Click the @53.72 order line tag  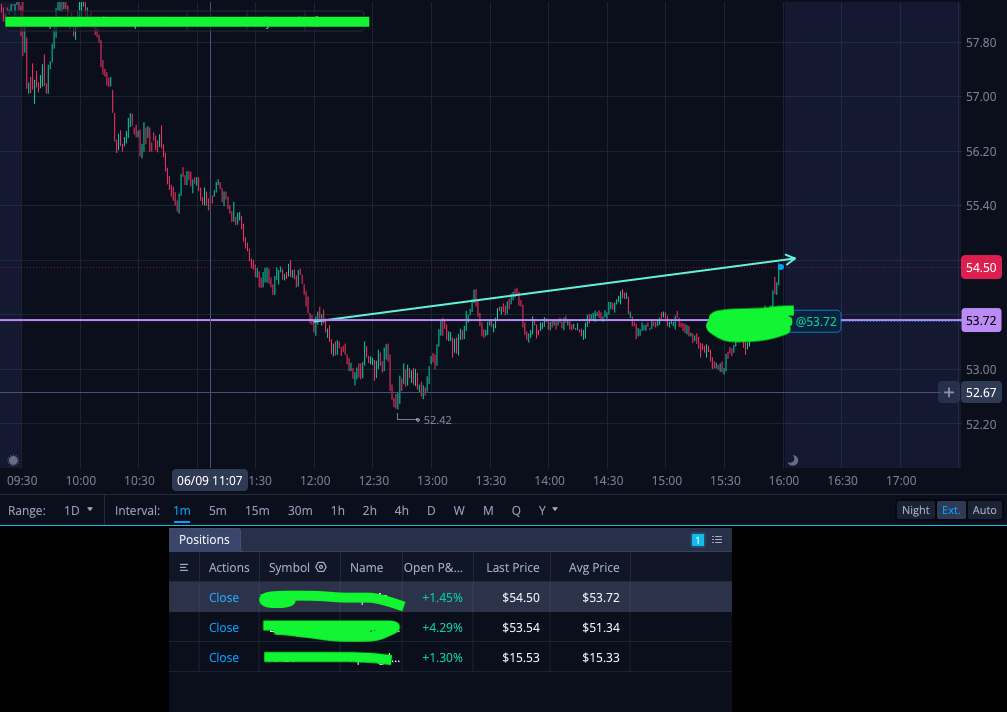[x=816, y=321]
